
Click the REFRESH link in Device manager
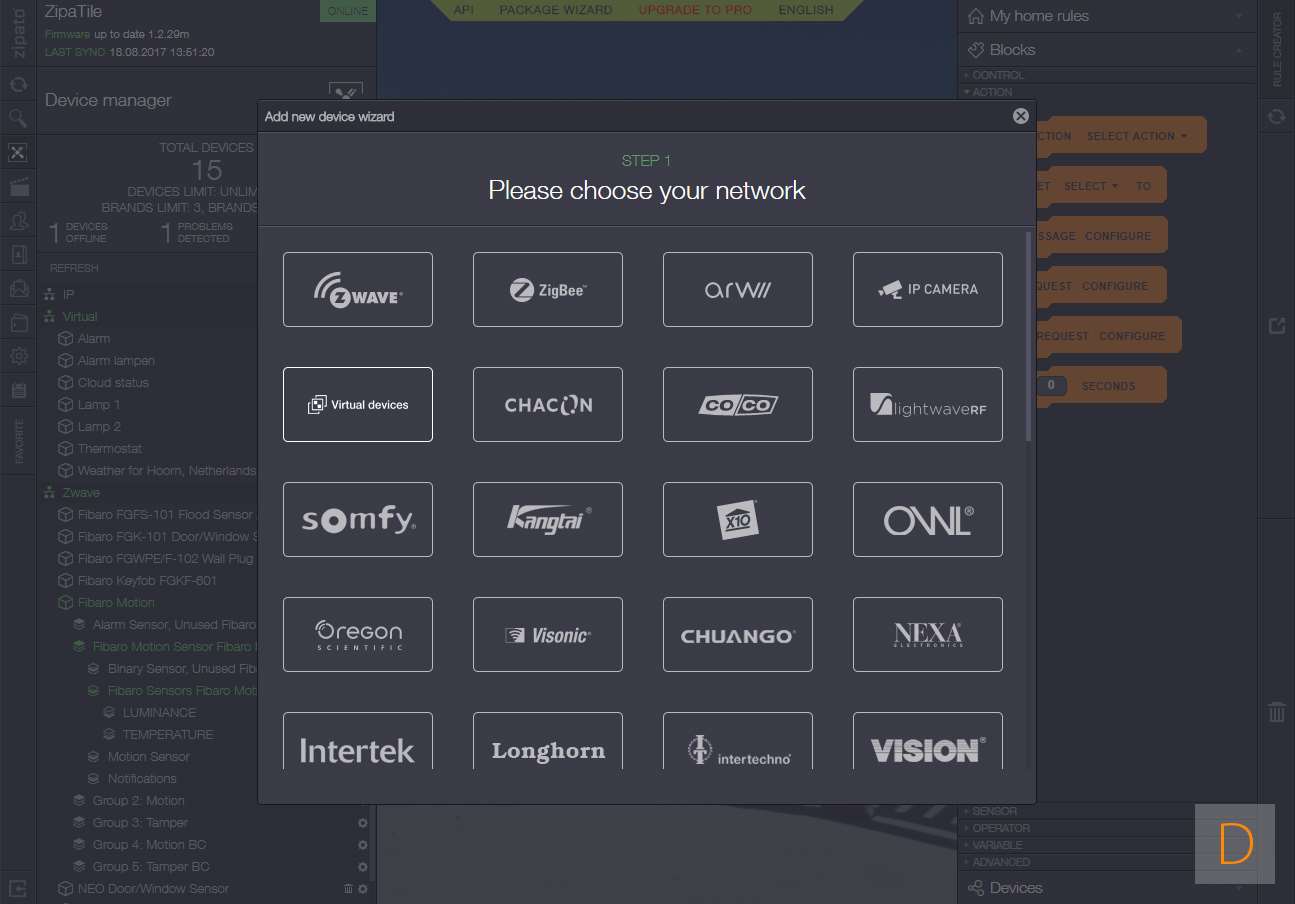(74, 268)
